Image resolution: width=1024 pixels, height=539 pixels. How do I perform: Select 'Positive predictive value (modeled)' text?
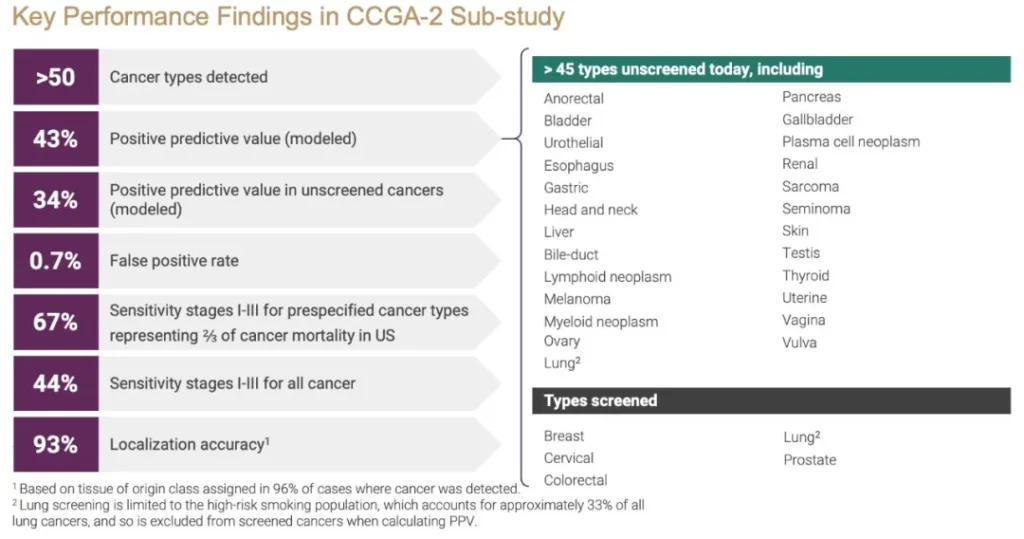[233, 139]
